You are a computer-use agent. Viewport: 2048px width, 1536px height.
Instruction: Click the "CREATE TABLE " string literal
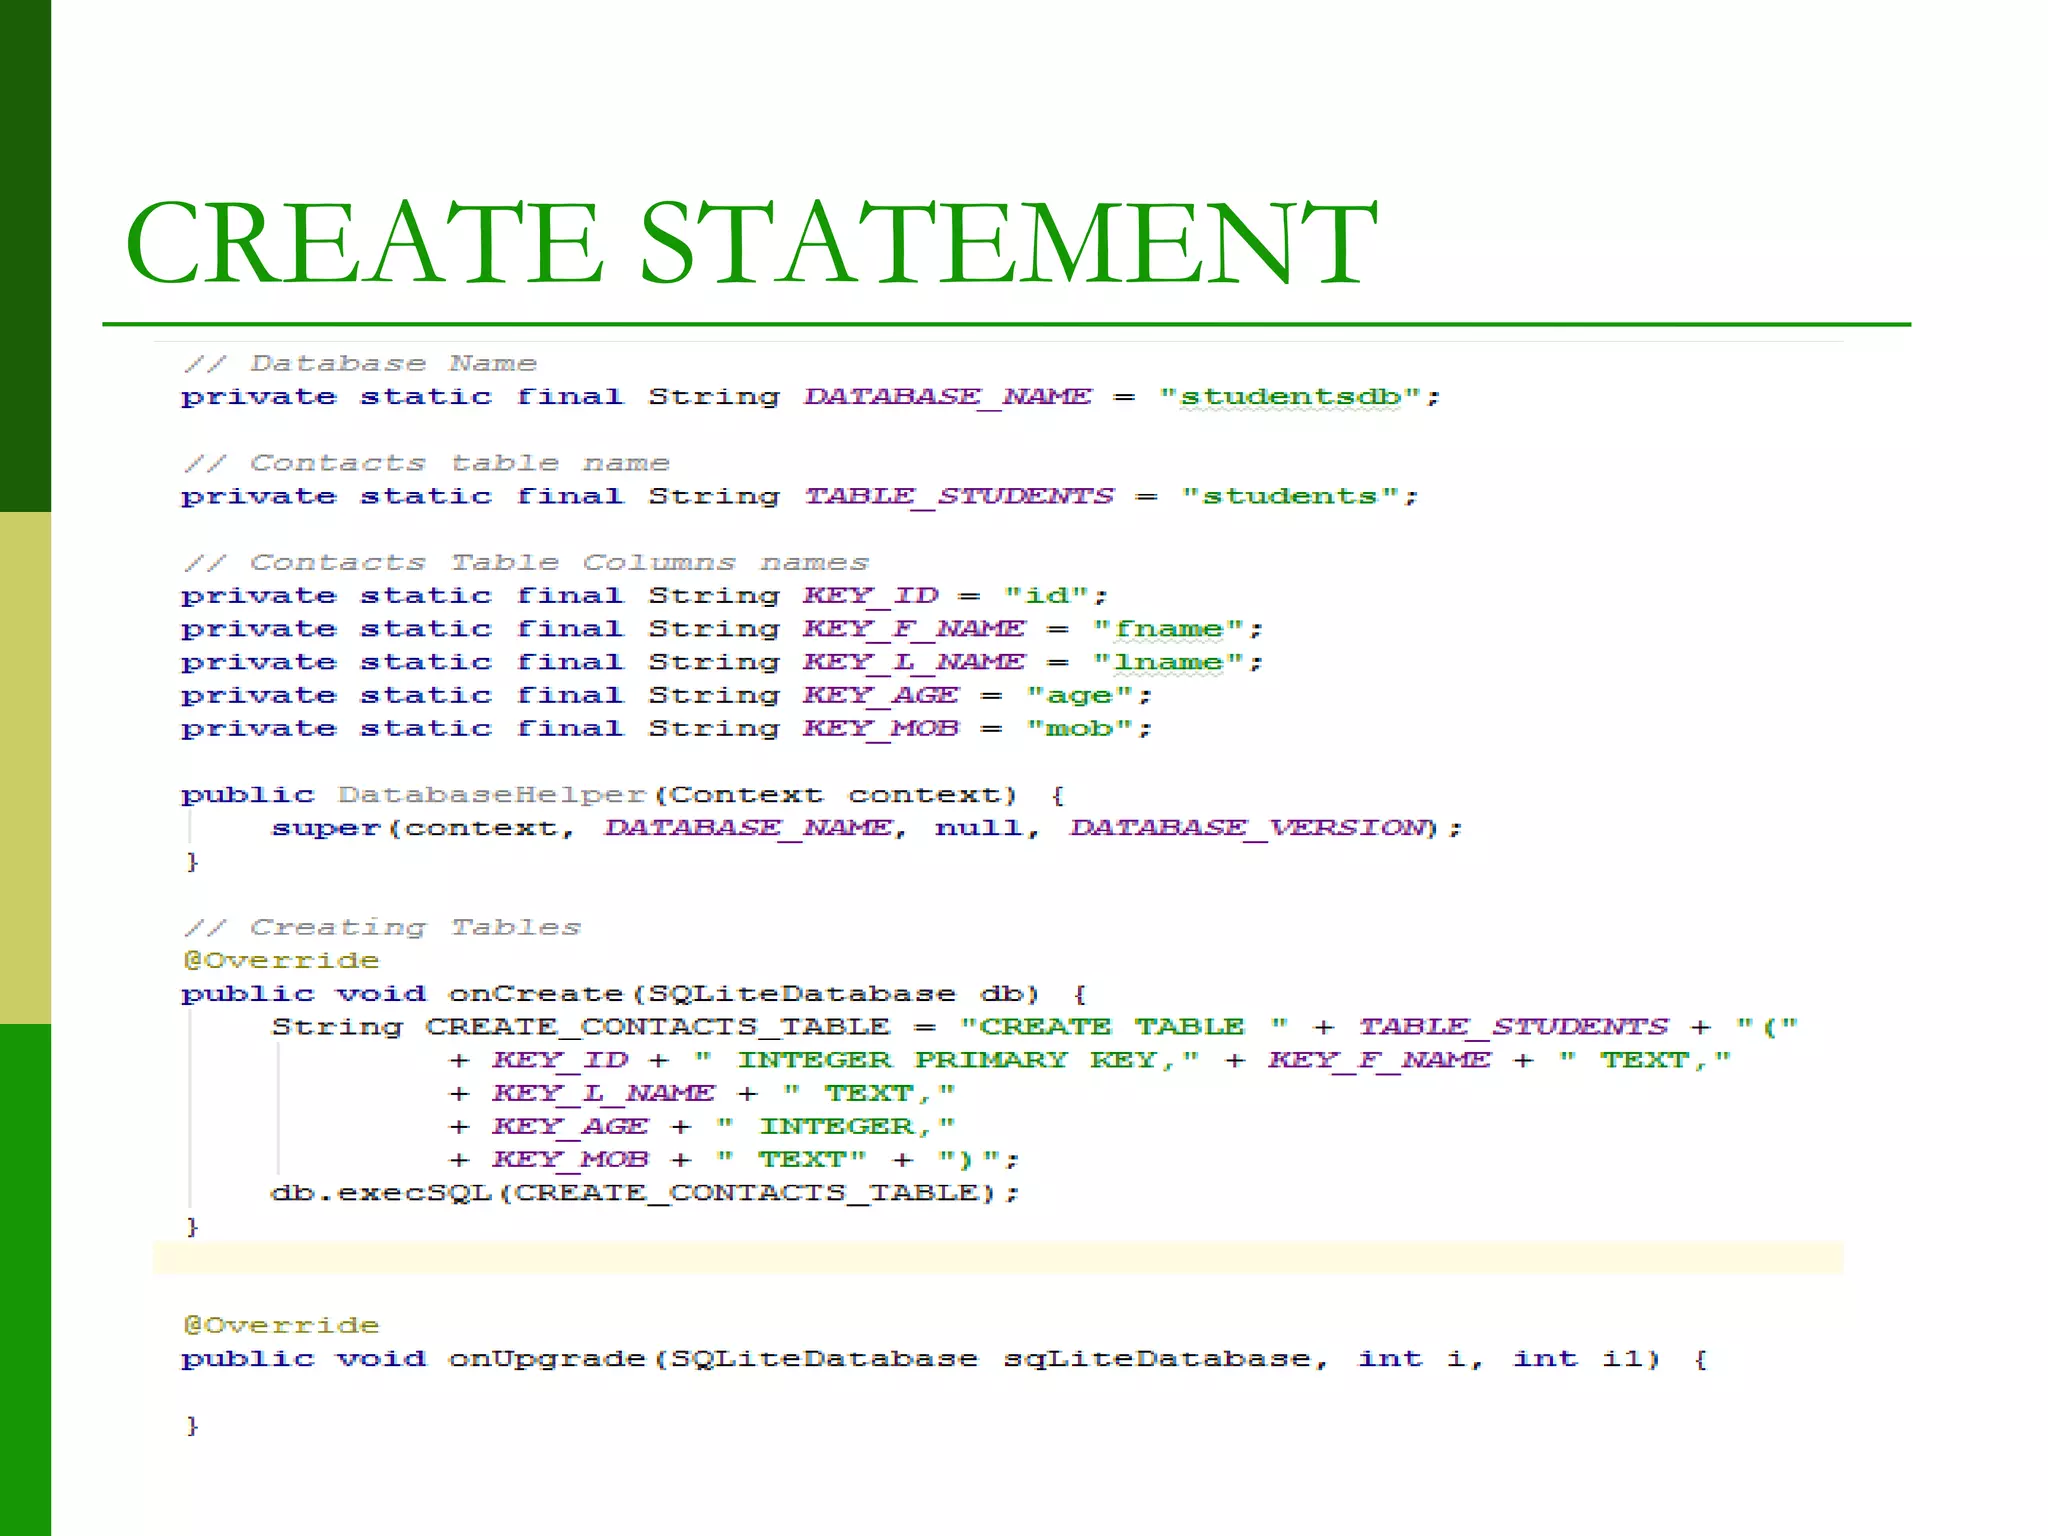point(1123,1027)
